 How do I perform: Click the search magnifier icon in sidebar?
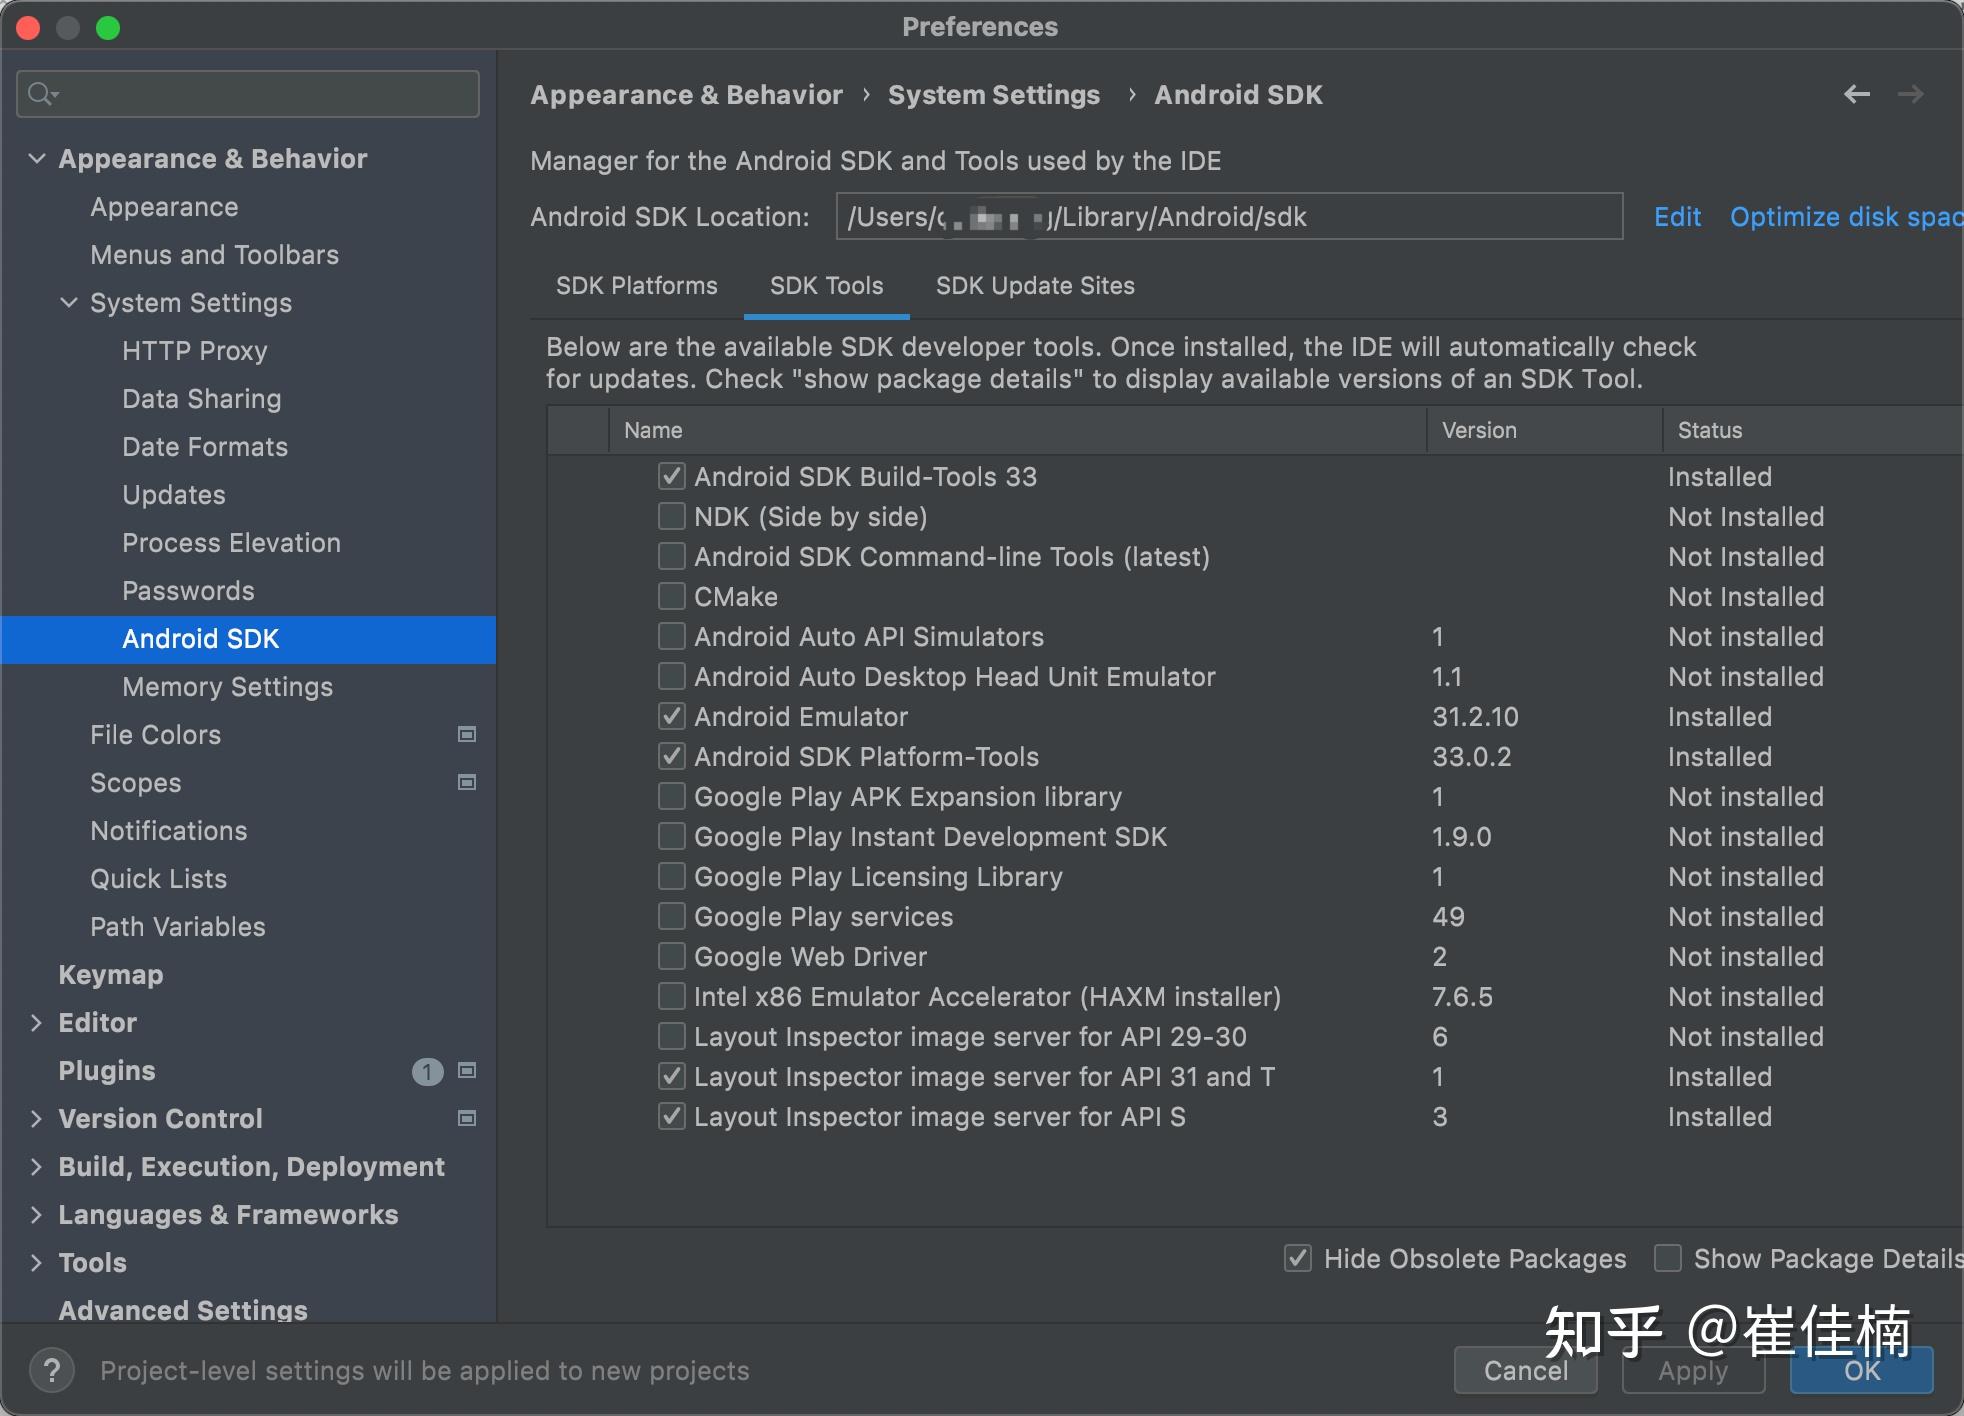click(42, 94)
